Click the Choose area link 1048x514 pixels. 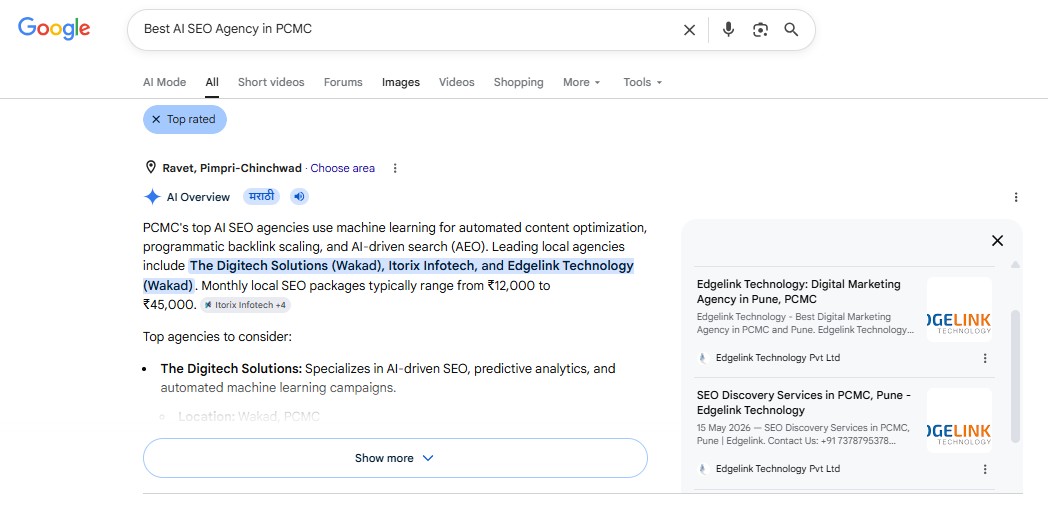342,168
